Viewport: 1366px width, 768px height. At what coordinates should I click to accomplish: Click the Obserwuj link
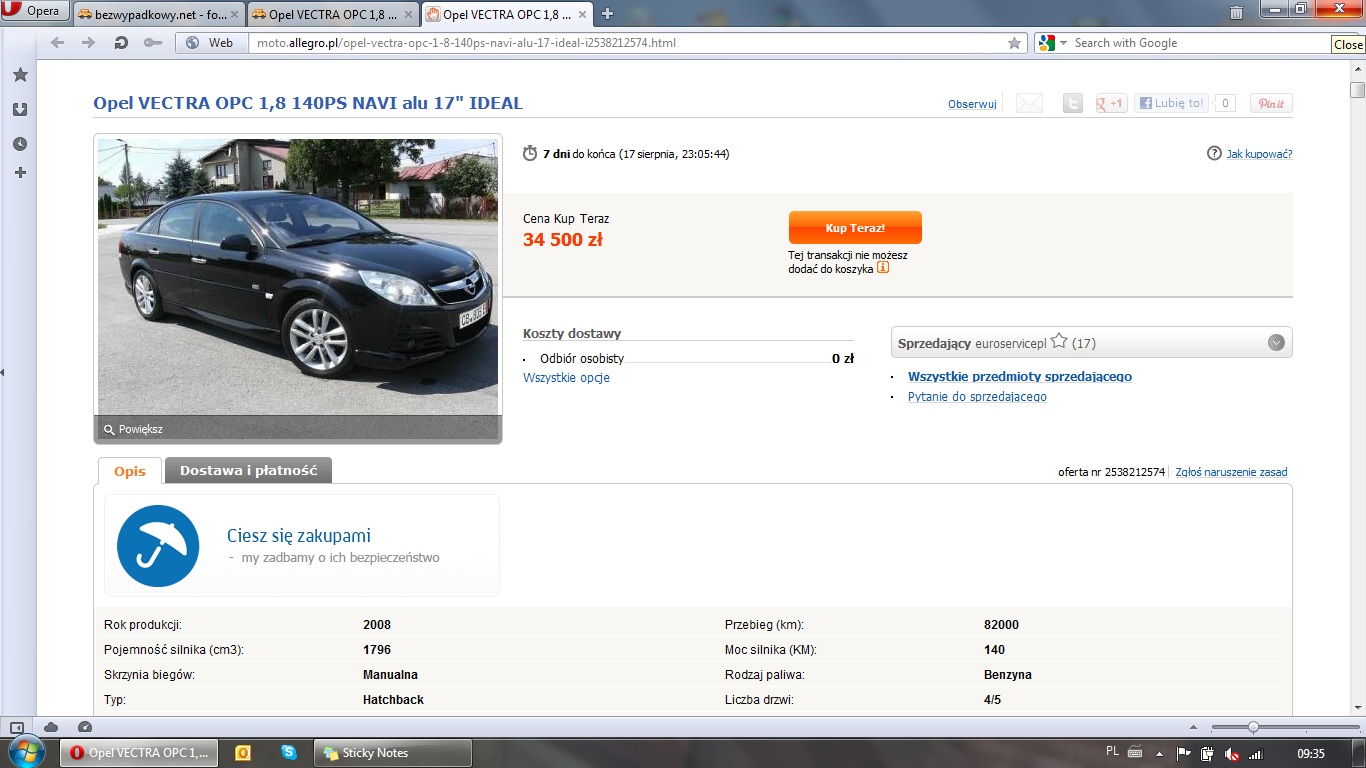point(972,104)
